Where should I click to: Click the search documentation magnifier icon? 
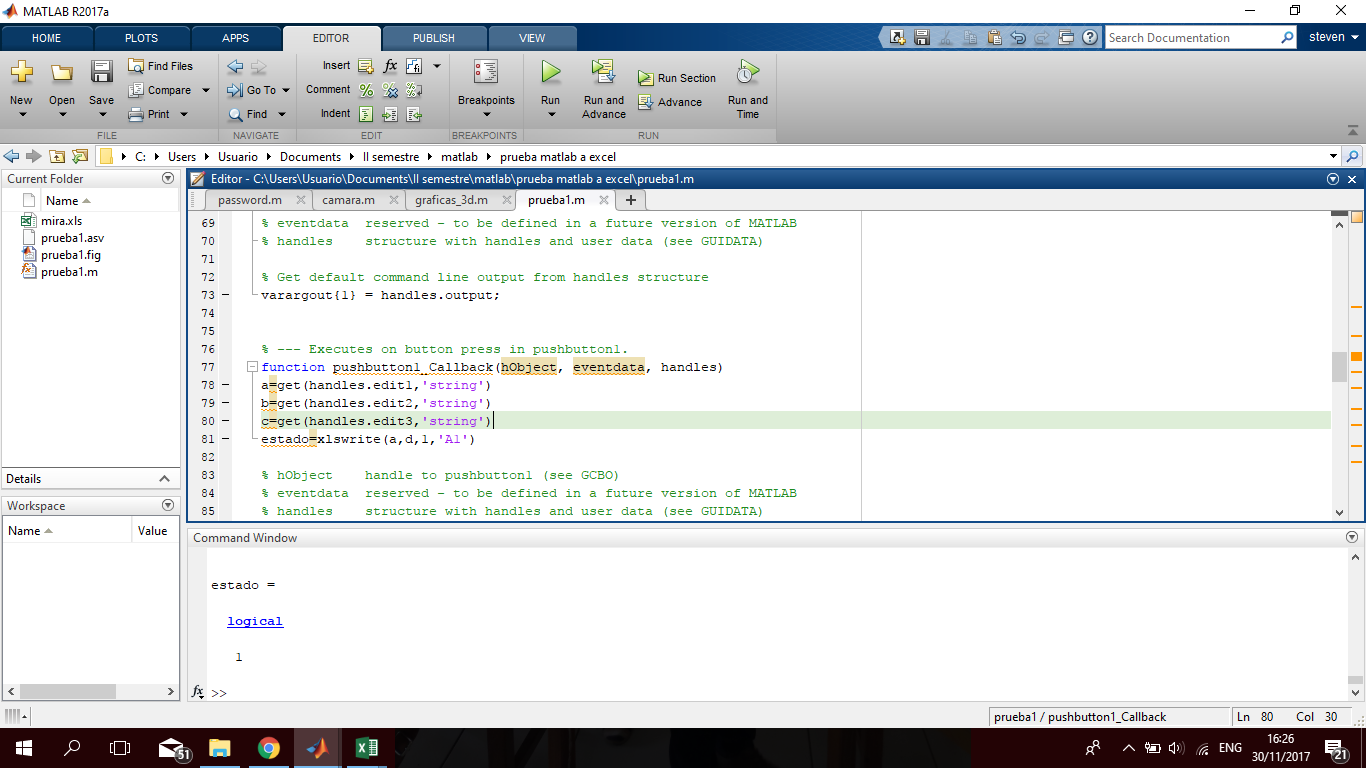[x=1288, y=37]
